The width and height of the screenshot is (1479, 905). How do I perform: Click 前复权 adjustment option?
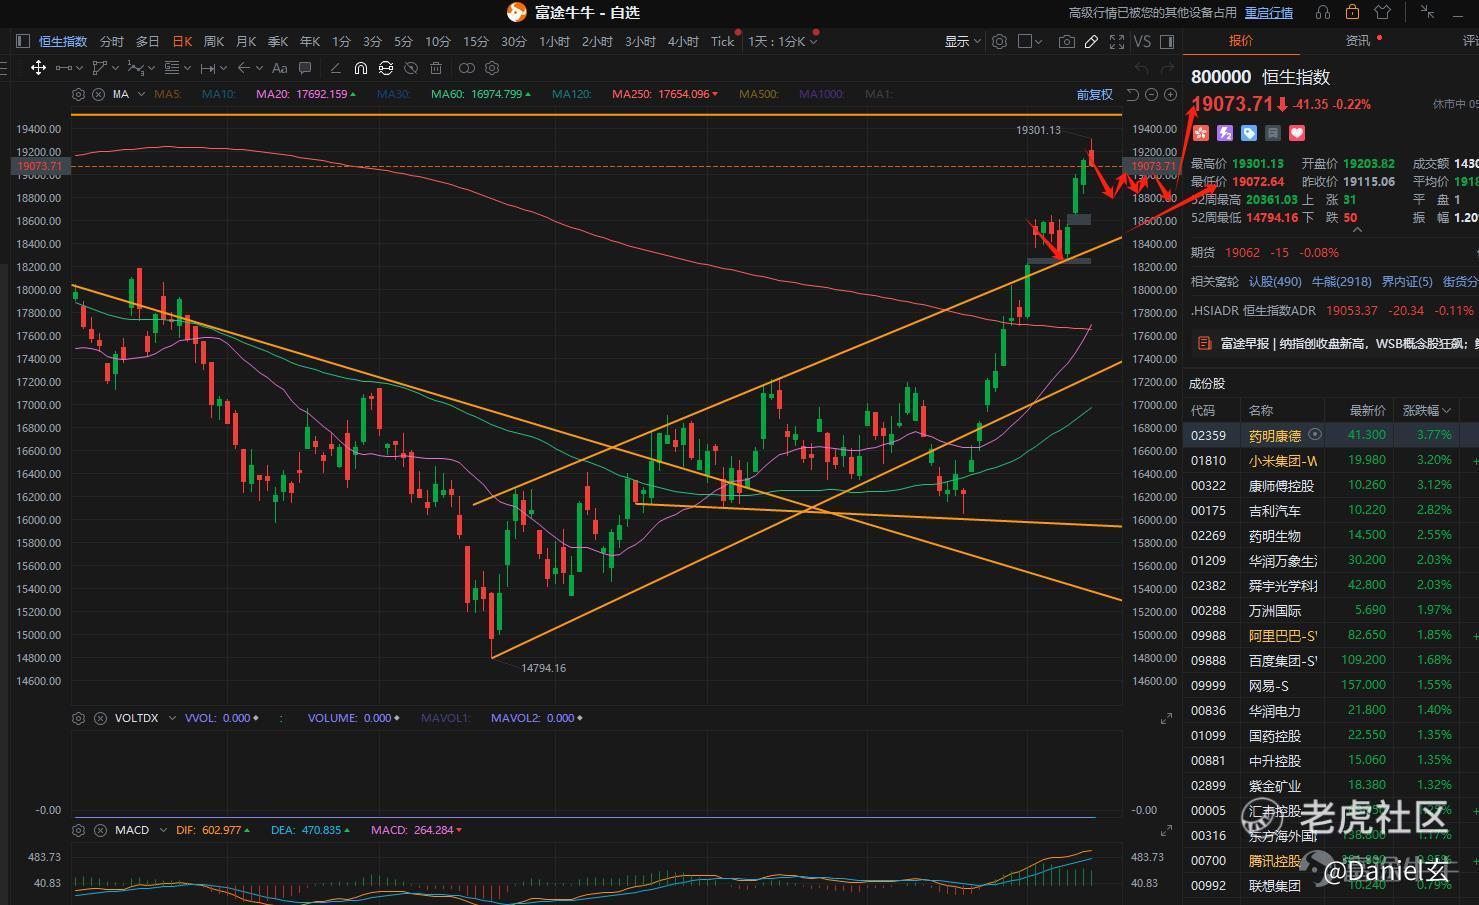[1094, 94]
